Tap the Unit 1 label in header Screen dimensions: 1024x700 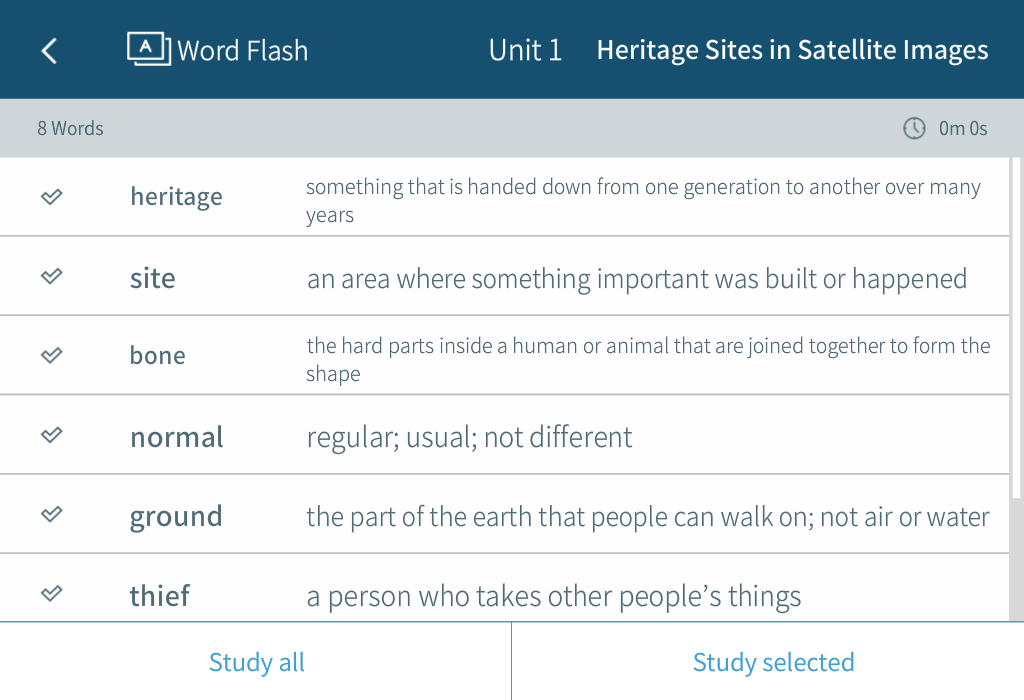[x=525, y=50]
